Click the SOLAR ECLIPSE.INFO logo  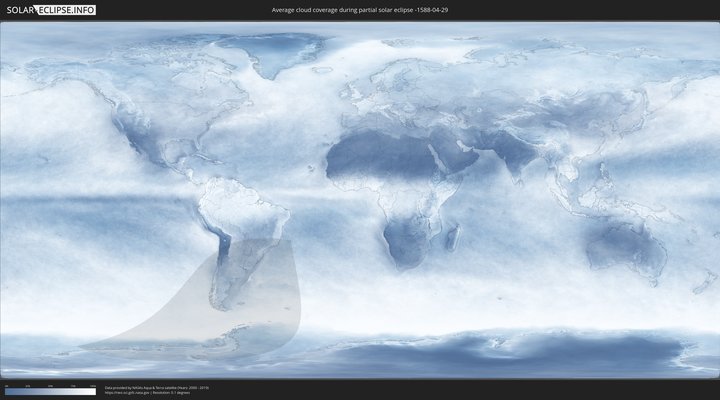click(50, 9)
